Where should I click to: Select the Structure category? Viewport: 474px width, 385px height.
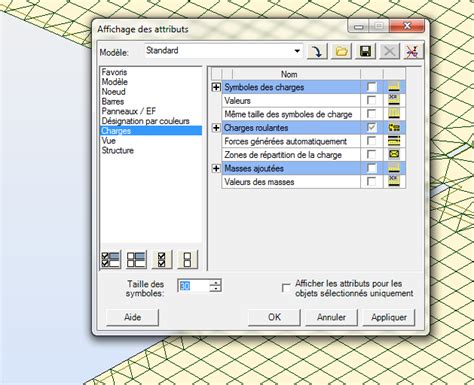tap(118, 150)
